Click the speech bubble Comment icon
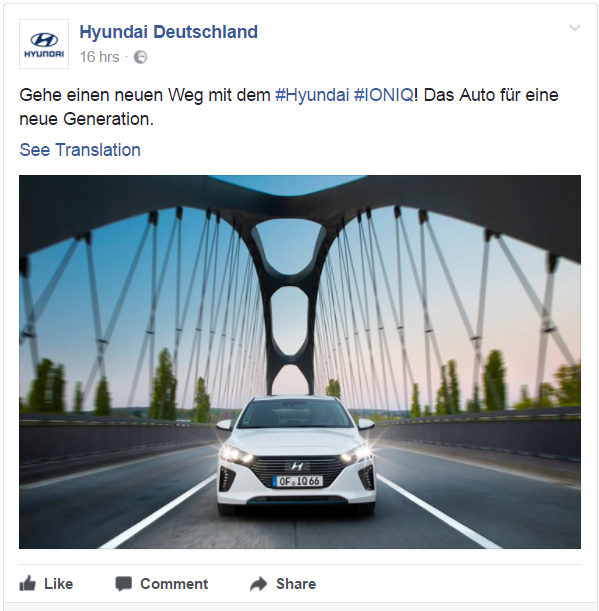Viewport: 599px width, 611px height. pos(124,584)
